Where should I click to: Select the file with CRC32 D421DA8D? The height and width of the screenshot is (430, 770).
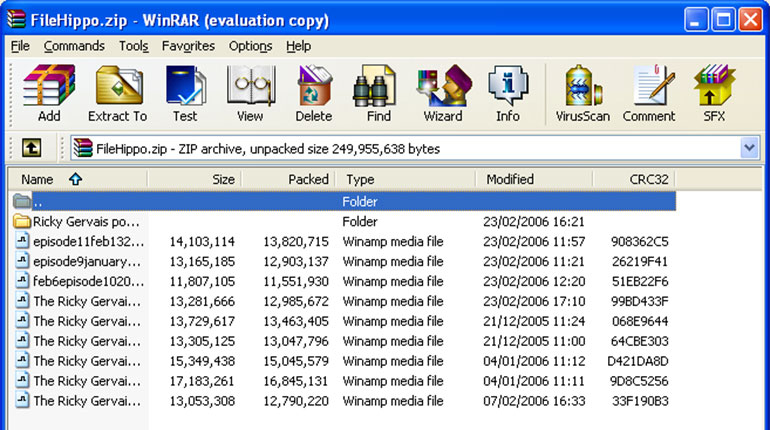pos(342,361)
